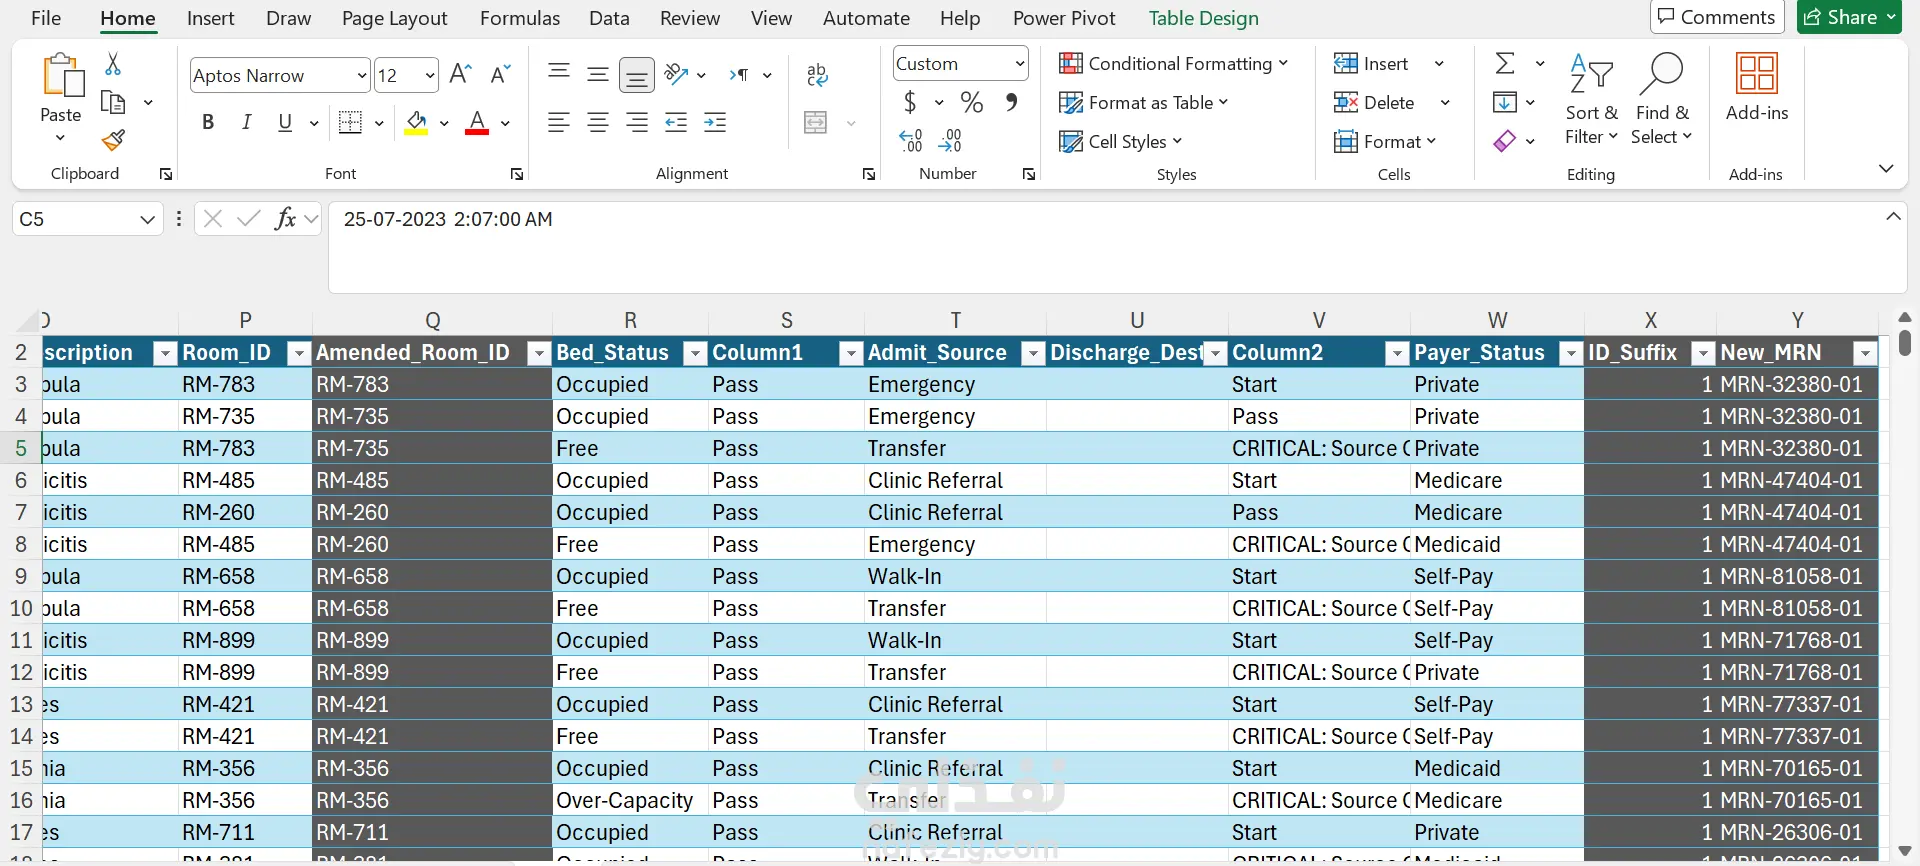Apply accounting dollar number format
The image size is (1920, 866).
[910, 102]
